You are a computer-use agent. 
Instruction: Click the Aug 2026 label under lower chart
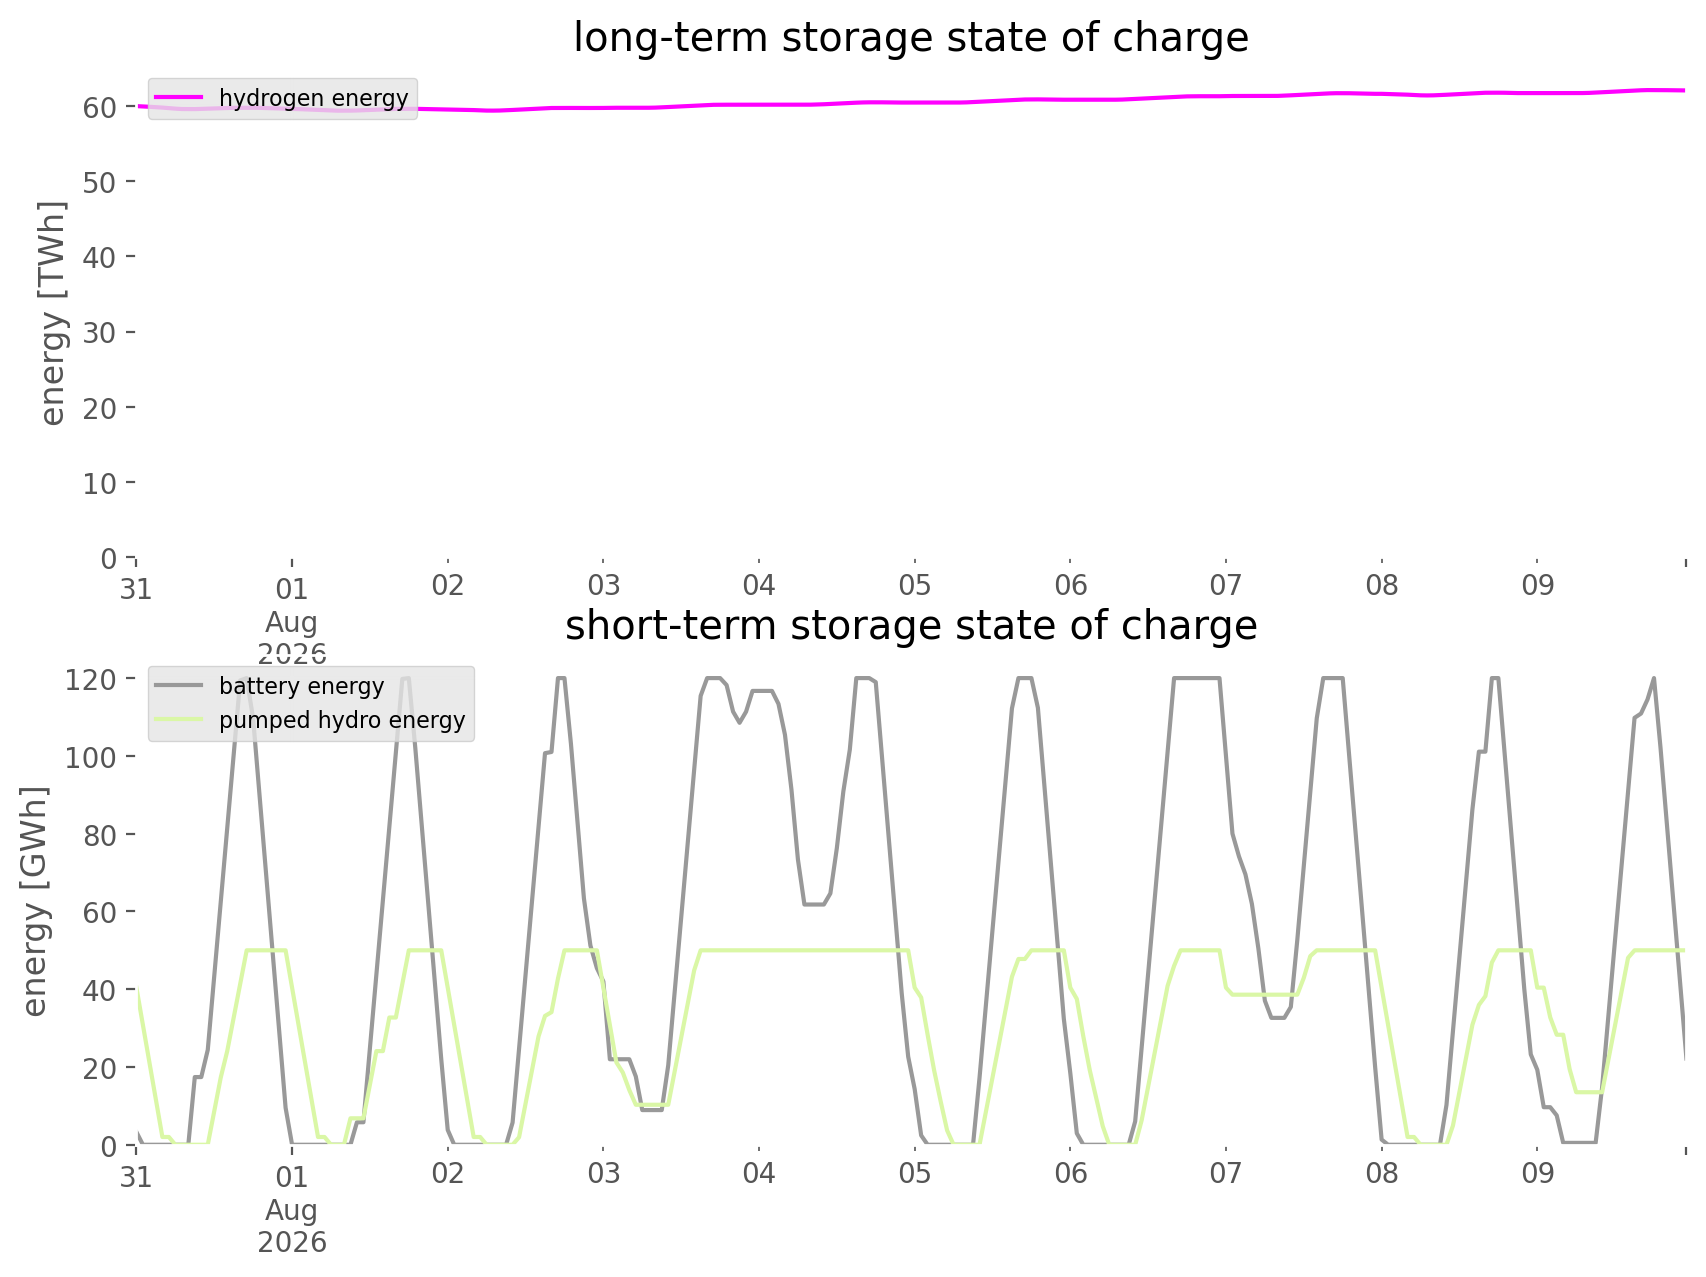292,1226
